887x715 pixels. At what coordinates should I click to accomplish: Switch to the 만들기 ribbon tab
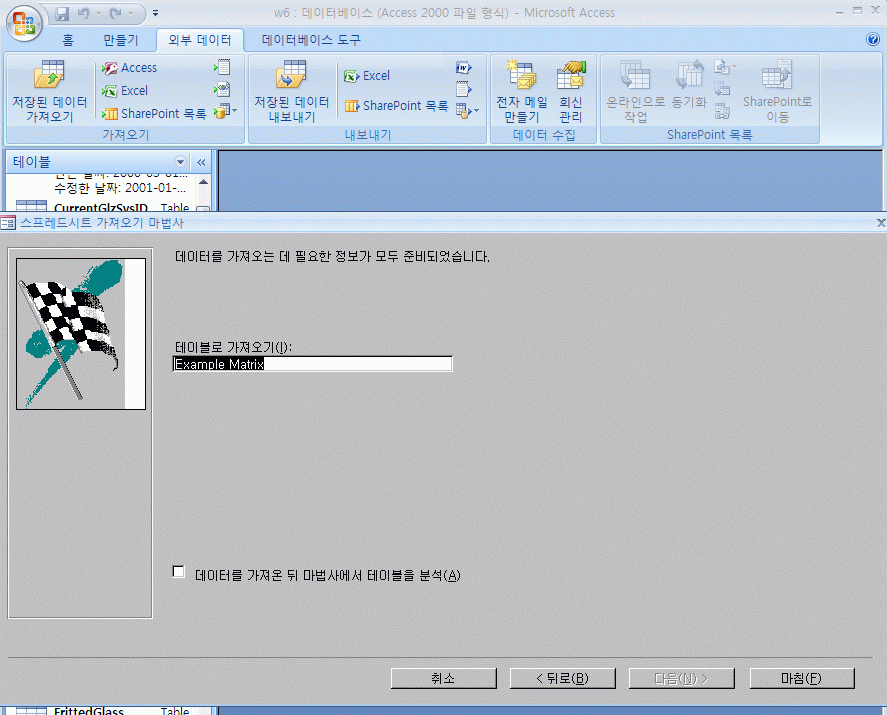coord(121,40)
